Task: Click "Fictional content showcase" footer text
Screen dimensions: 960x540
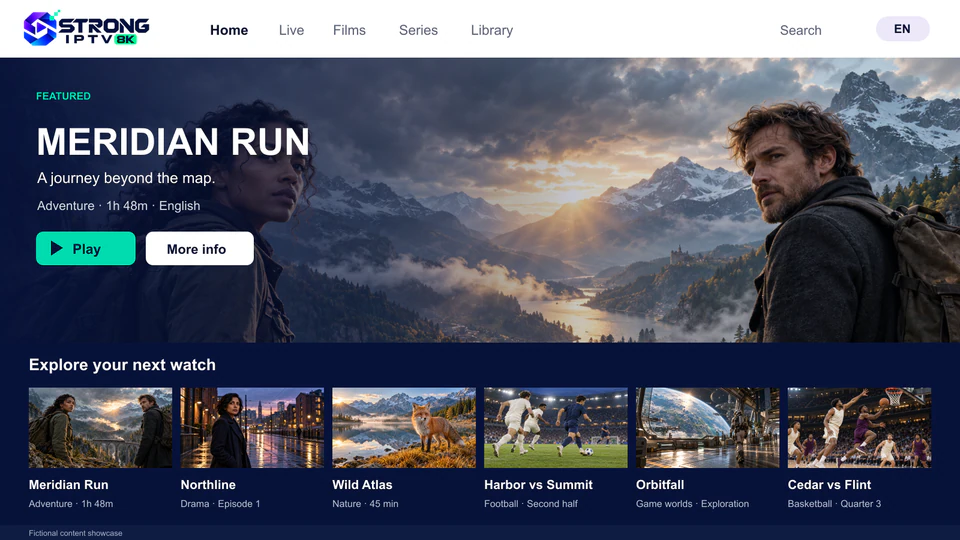Action: (75, 533)
